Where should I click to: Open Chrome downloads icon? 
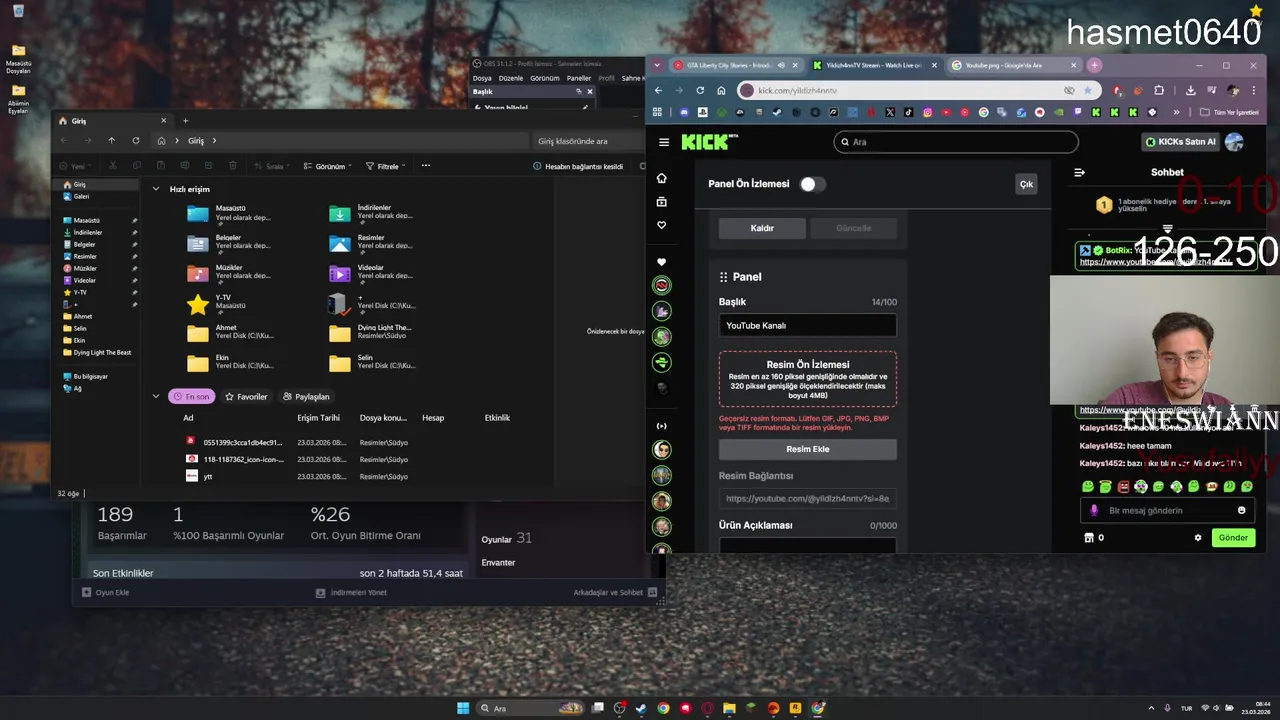(x=1190, y=90)
